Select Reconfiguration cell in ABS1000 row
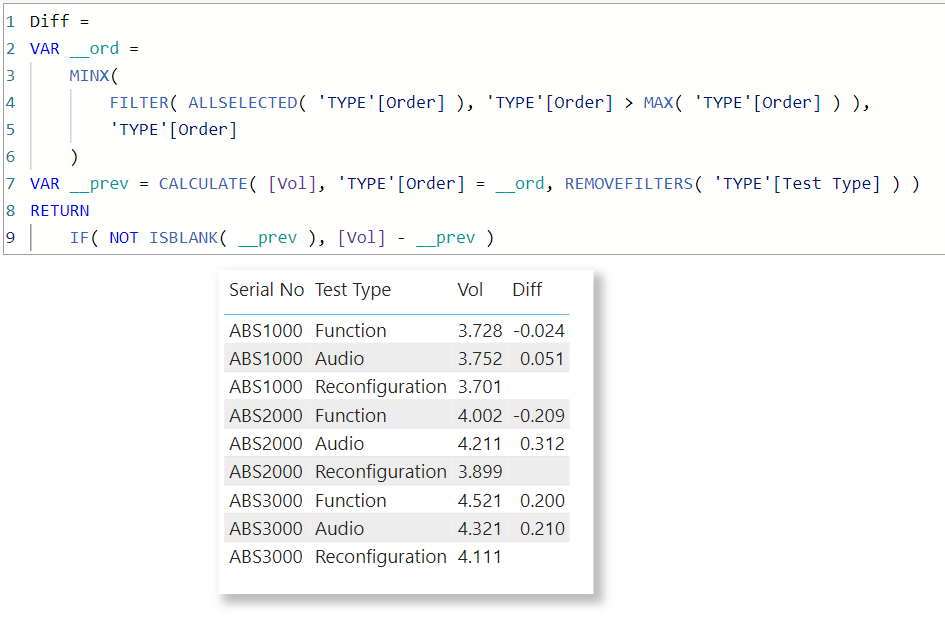The image size is (945, 621). click(380, 387)
